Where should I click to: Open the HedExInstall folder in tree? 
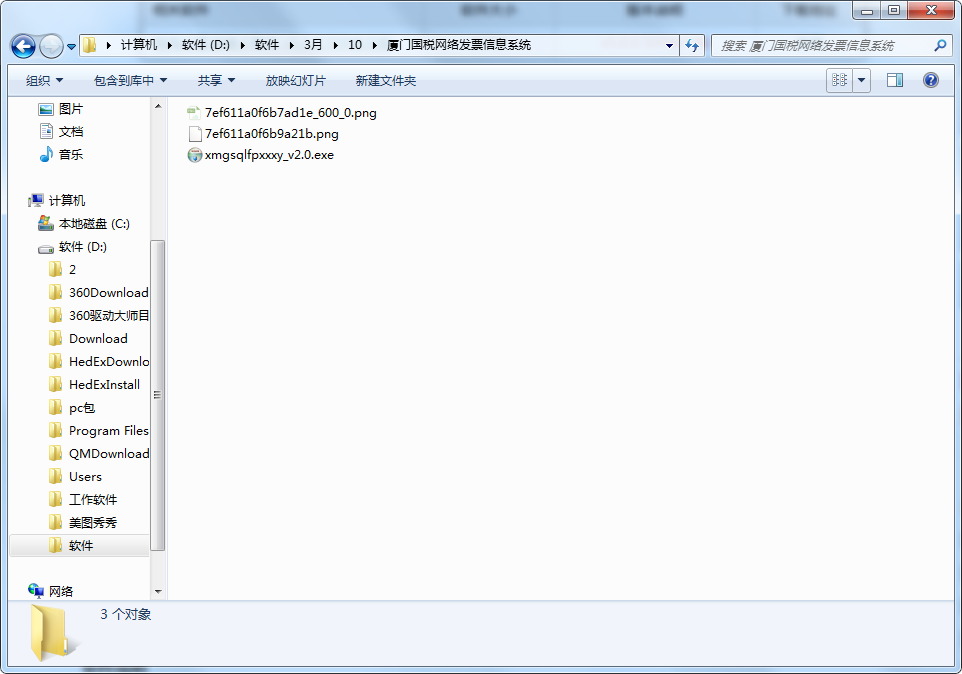click(104, 385)
